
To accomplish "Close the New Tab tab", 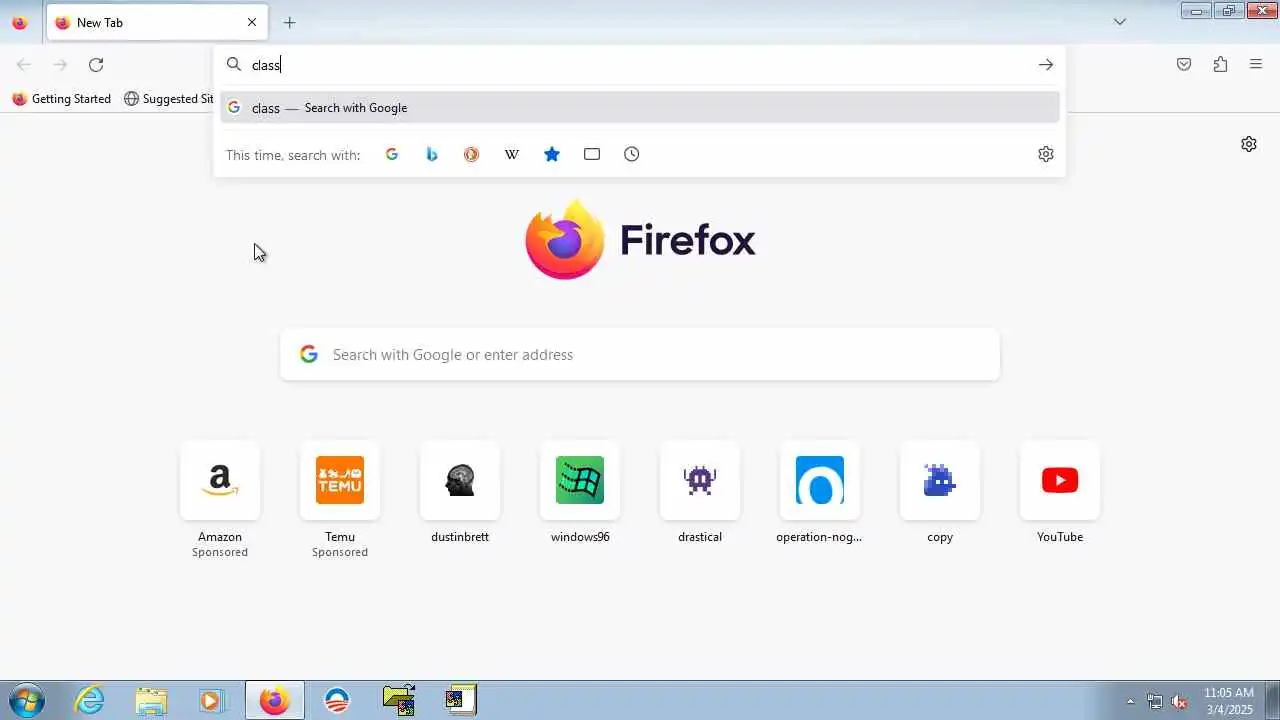I will 252,22.
